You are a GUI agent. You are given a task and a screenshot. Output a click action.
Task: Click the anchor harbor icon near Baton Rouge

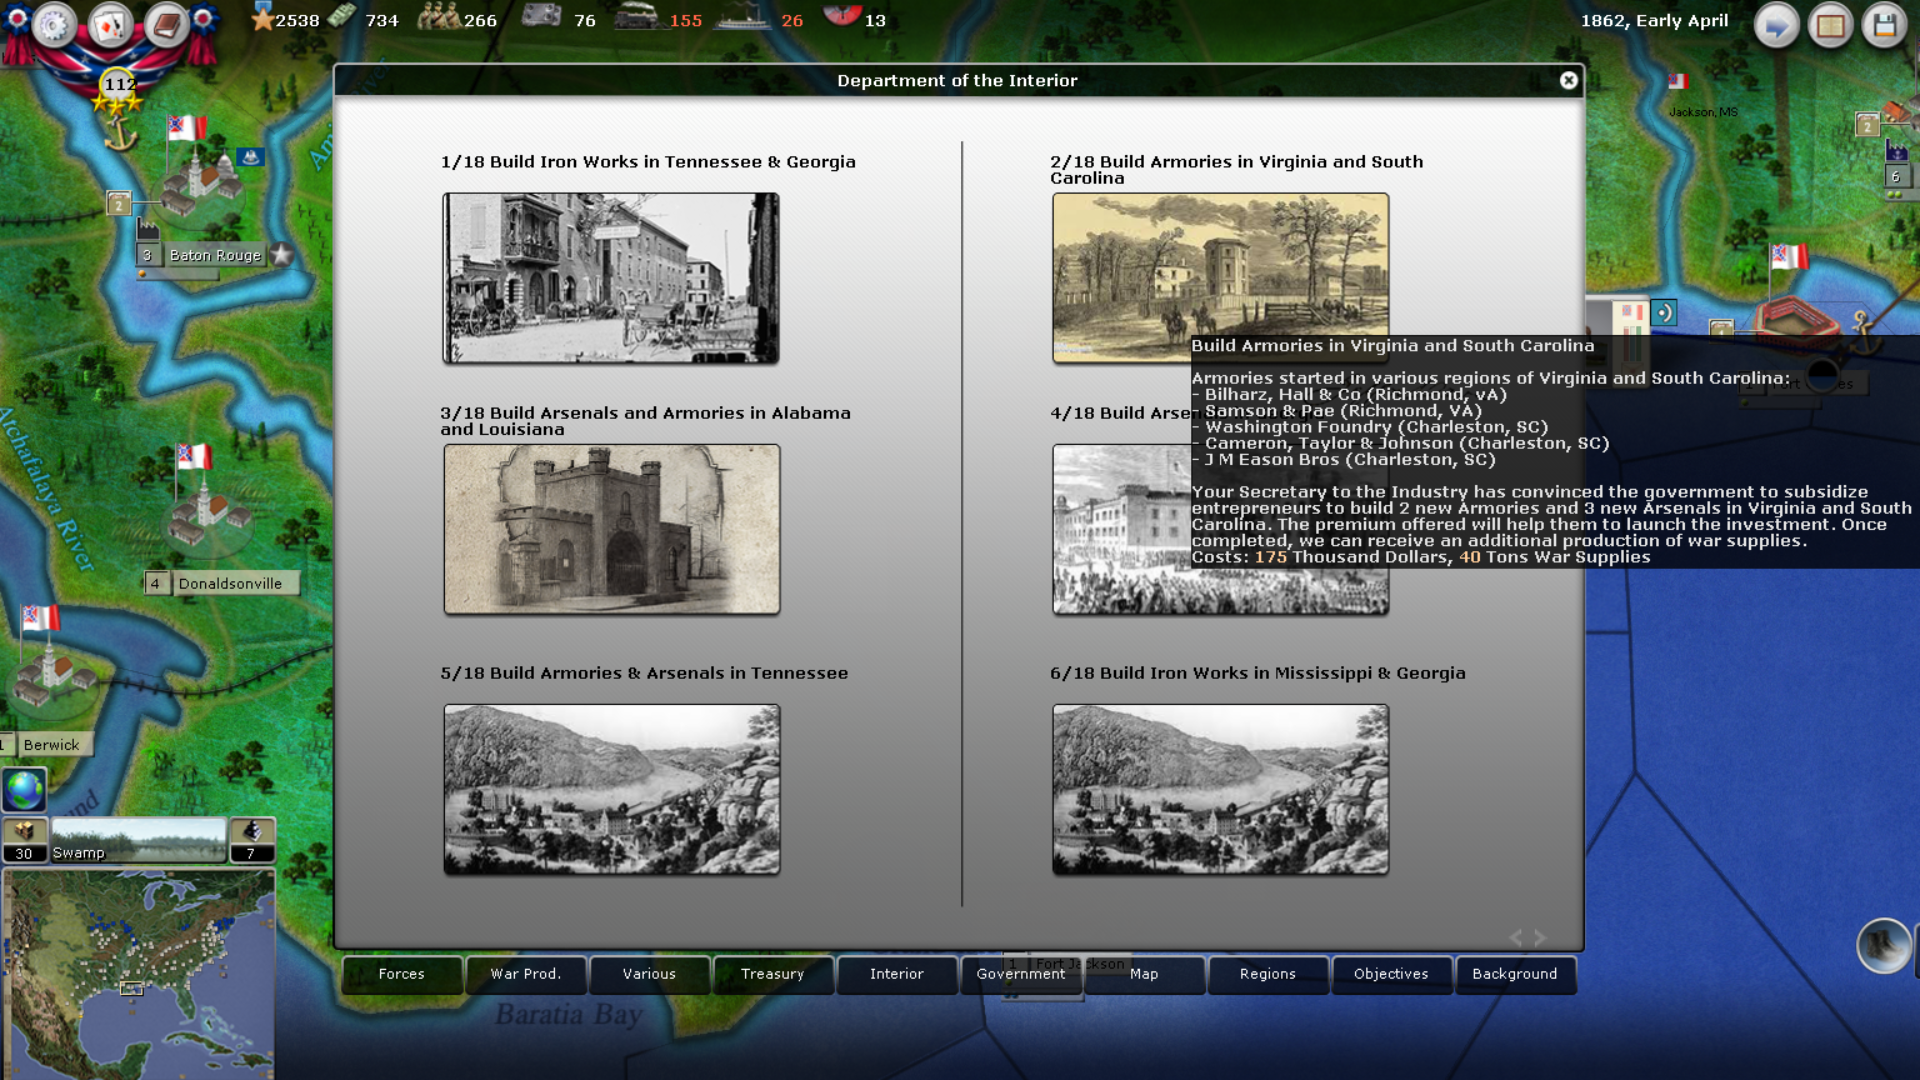pos(121,133)
